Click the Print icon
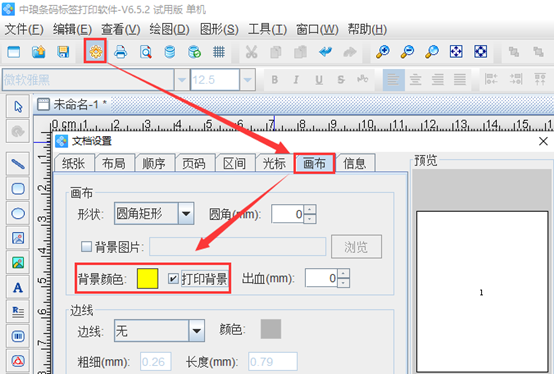Viewport: 554px width, 374px height. (x=121, y=52)
